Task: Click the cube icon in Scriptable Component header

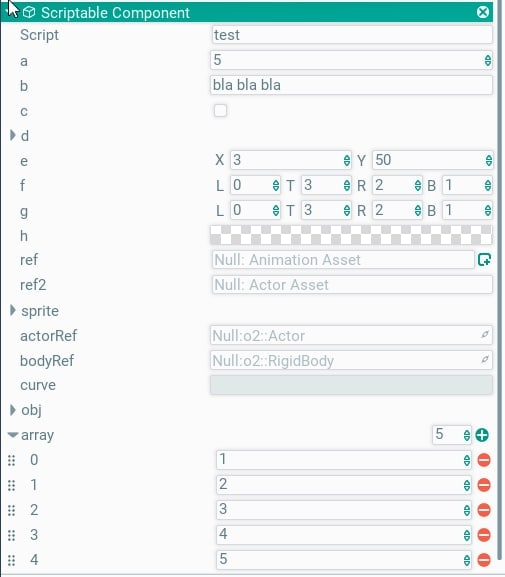Action: coord(29,13)
